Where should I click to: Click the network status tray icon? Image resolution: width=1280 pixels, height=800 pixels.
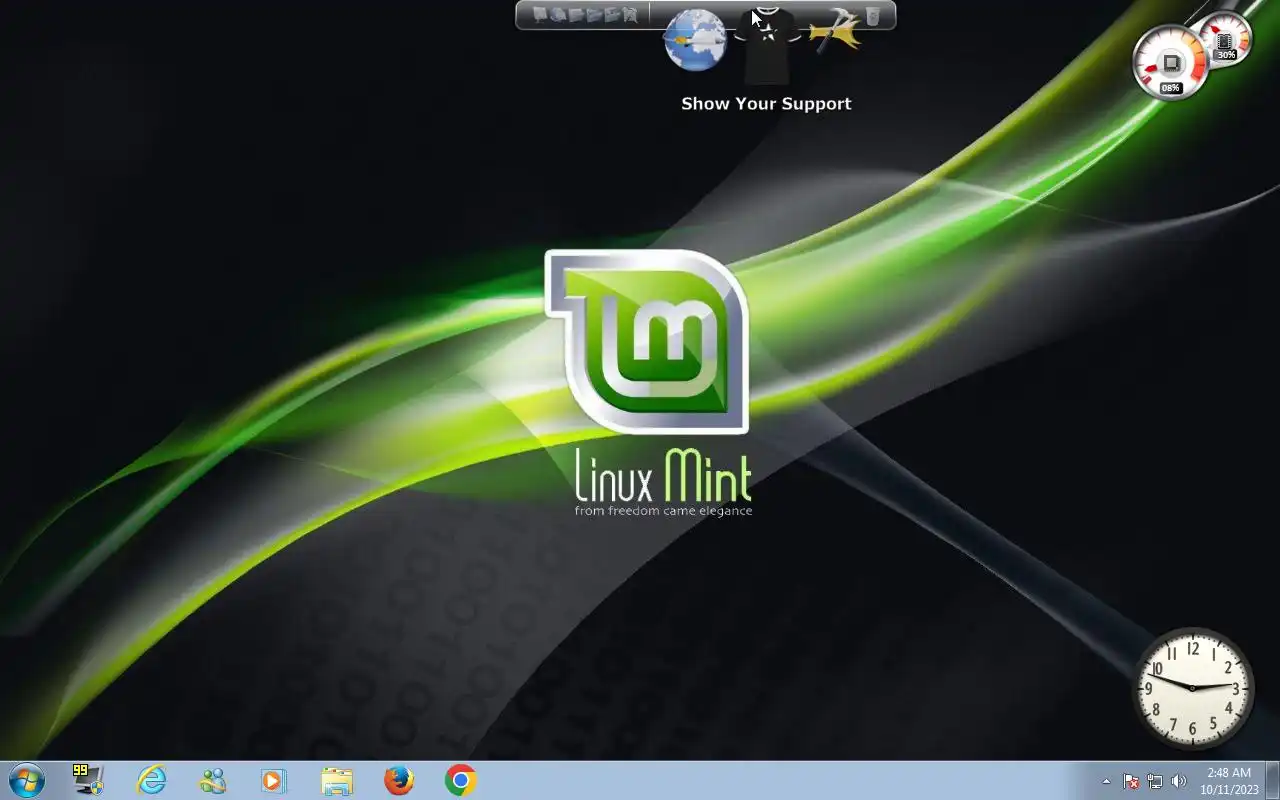(1155, 781)
